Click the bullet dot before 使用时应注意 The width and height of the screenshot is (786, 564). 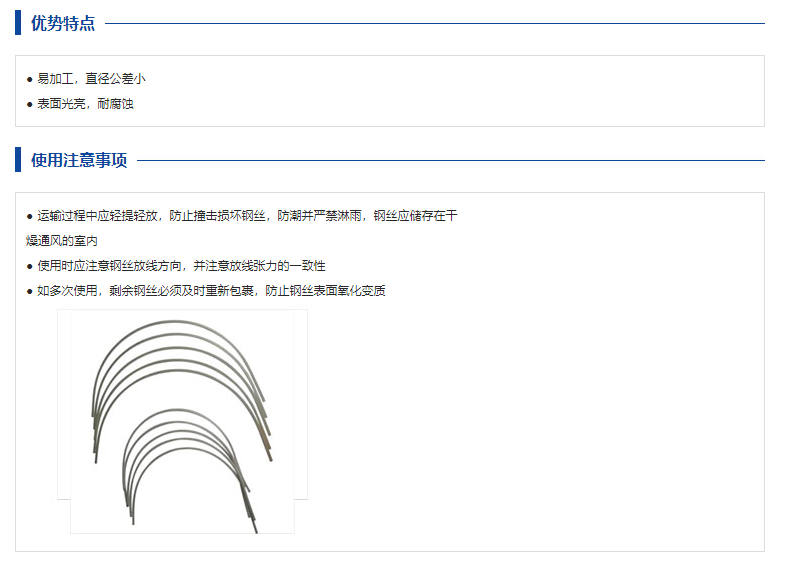point(30,266)
